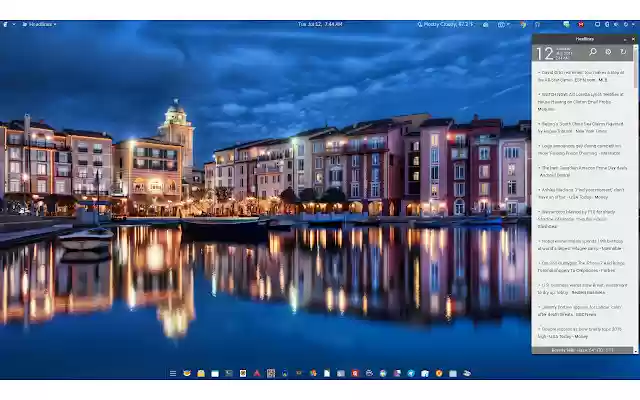Open the Headlines app menu in top bar
The height and width of the screenshot is (400, 640).
[x=39, y=24]
